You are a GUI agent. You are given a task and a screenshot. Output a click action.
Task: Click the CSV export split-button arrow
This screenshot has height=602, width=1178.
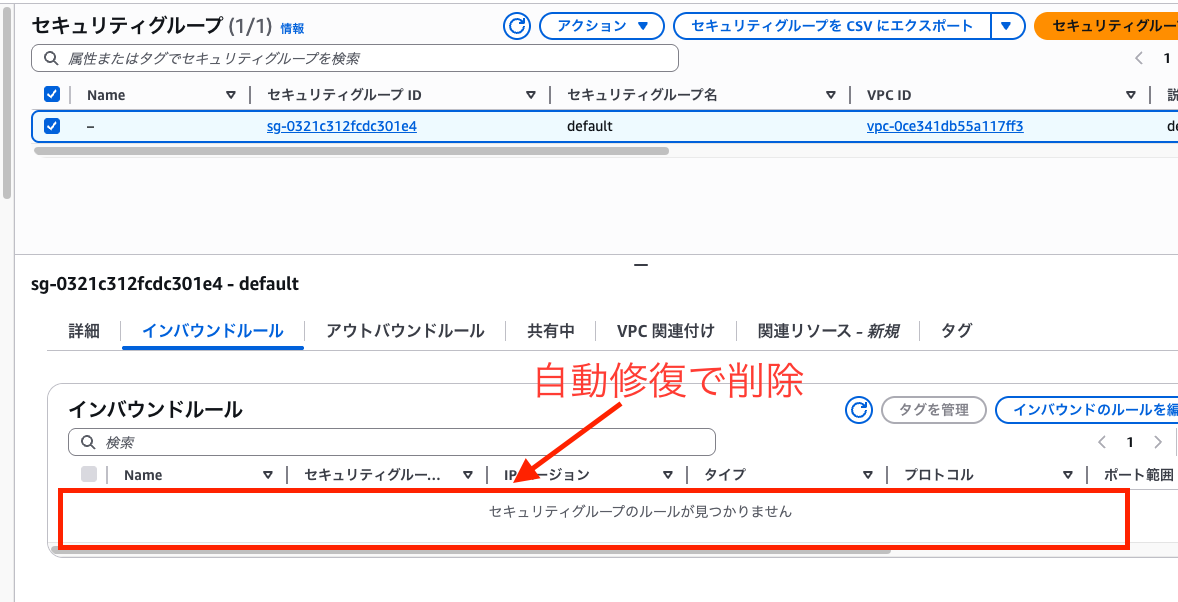(1006, 25)
